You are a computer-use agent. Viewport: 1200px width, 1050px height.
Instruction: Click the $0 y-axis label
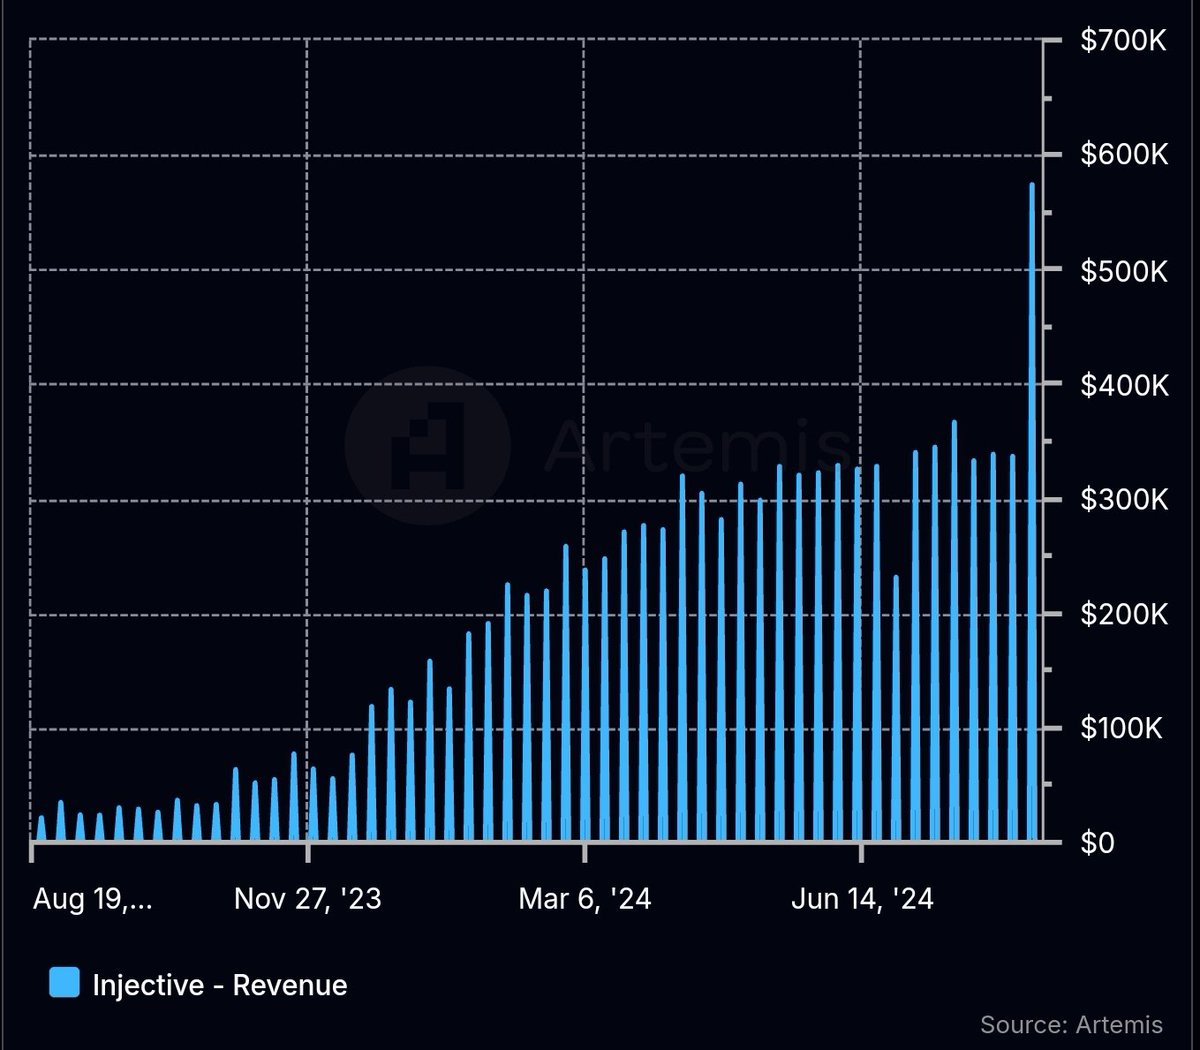(x=1098, y=842)
